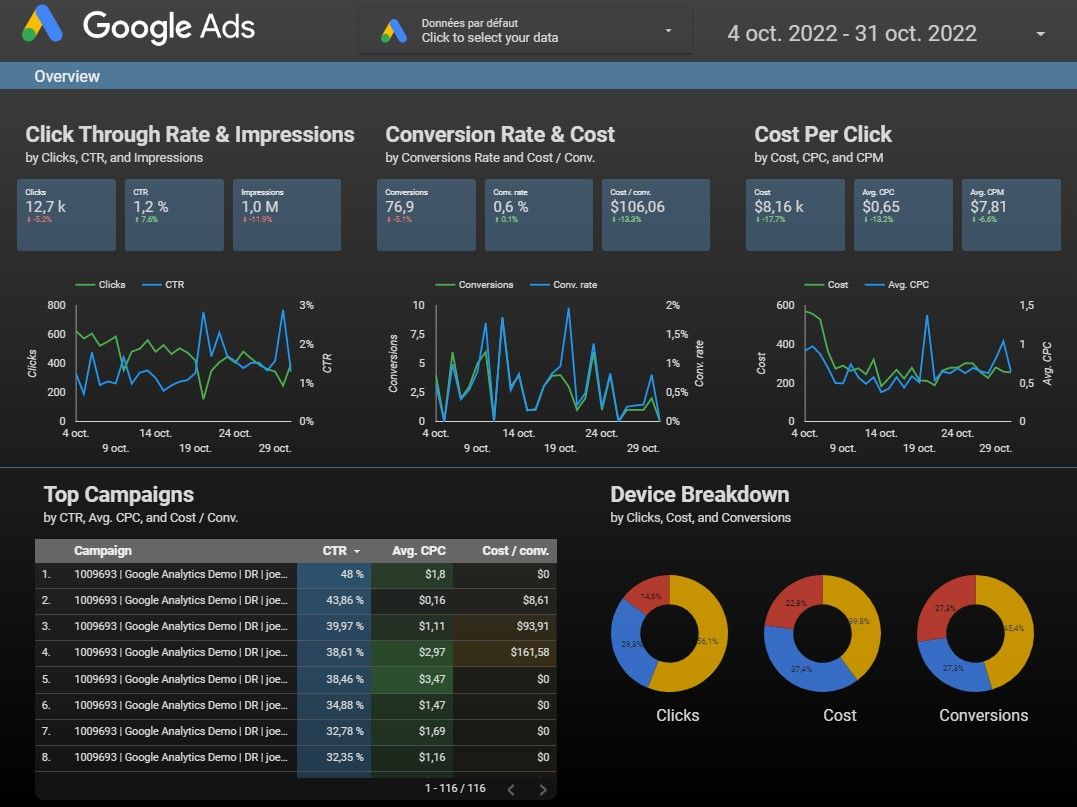Select the Overview tab
1077x807 pixels.
[x=67, y=76]
